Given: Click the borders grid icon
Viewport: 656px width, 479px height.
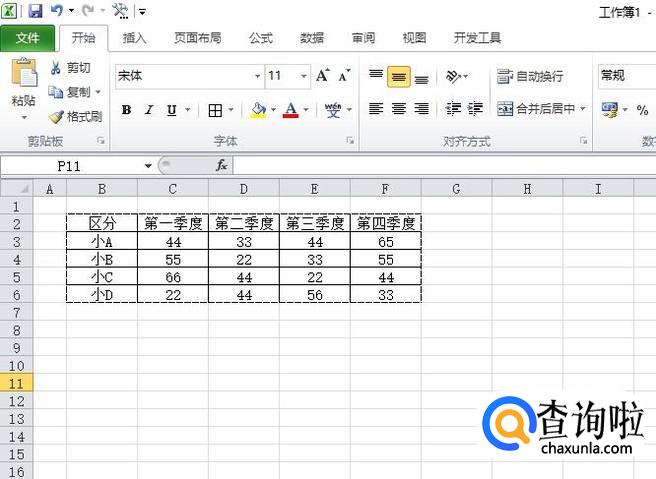Looking at the screenshot, I should 215,110.
